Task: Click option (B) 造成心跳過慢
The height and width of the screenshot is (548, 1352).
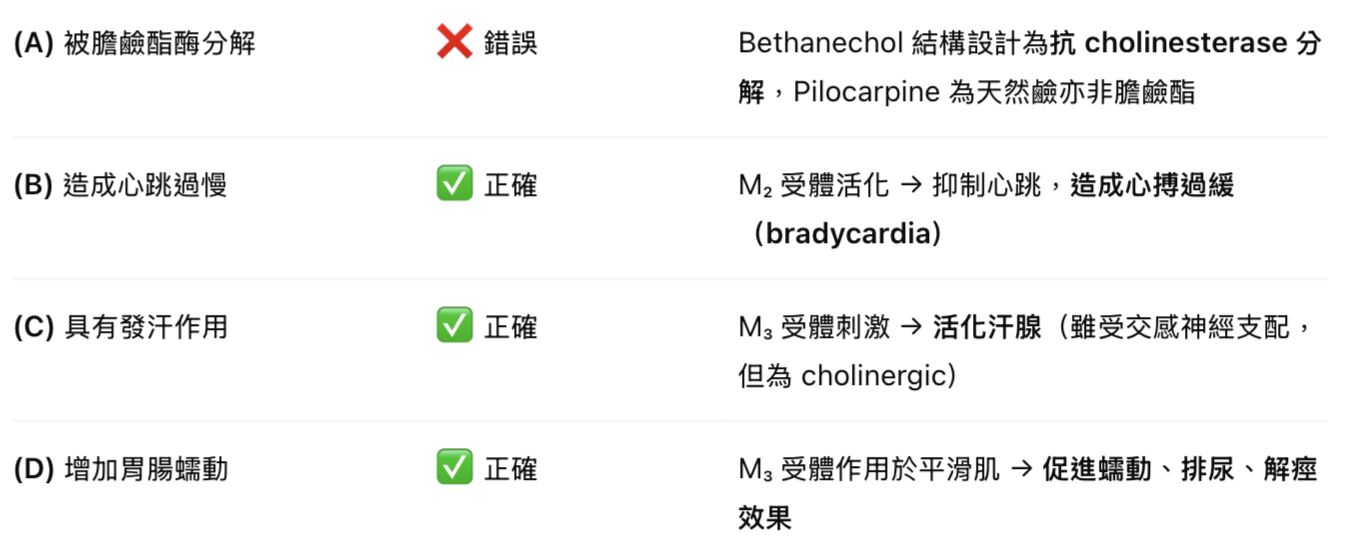Action: (120, 186)
